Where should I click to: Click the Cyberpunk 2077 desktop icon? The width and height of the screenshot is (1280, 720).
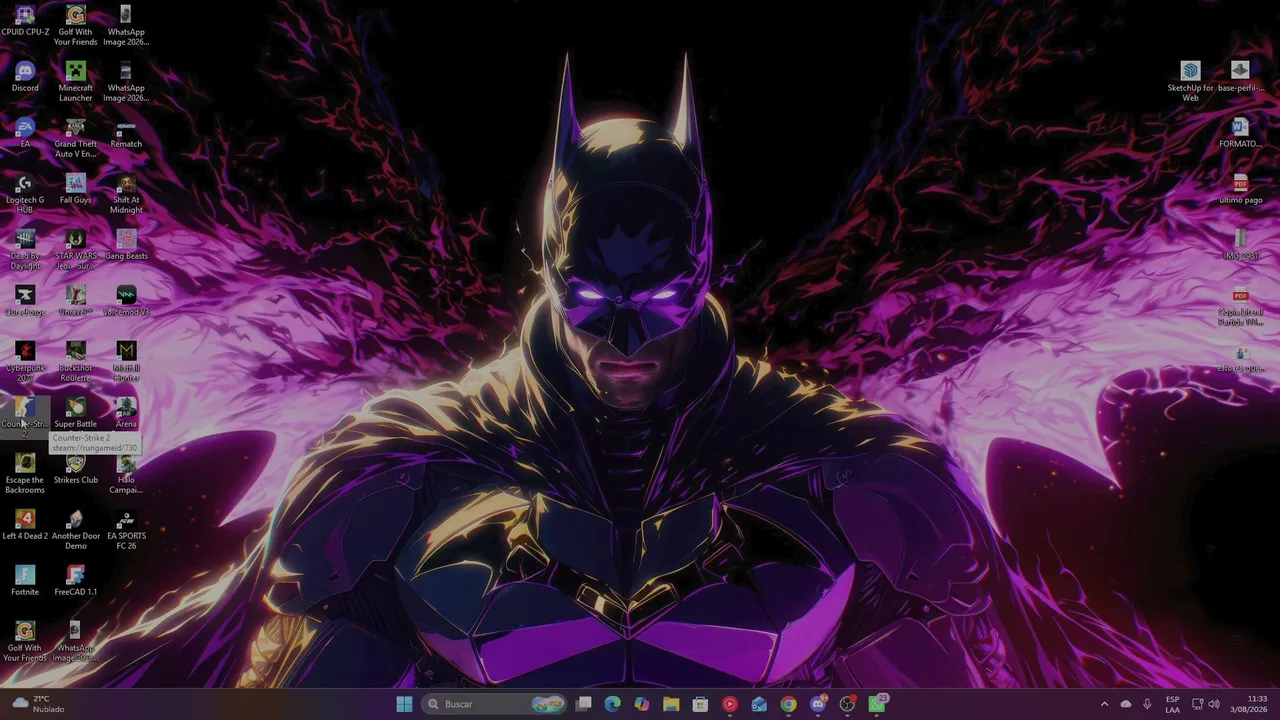pyautogui.click(x=25, y=362)
